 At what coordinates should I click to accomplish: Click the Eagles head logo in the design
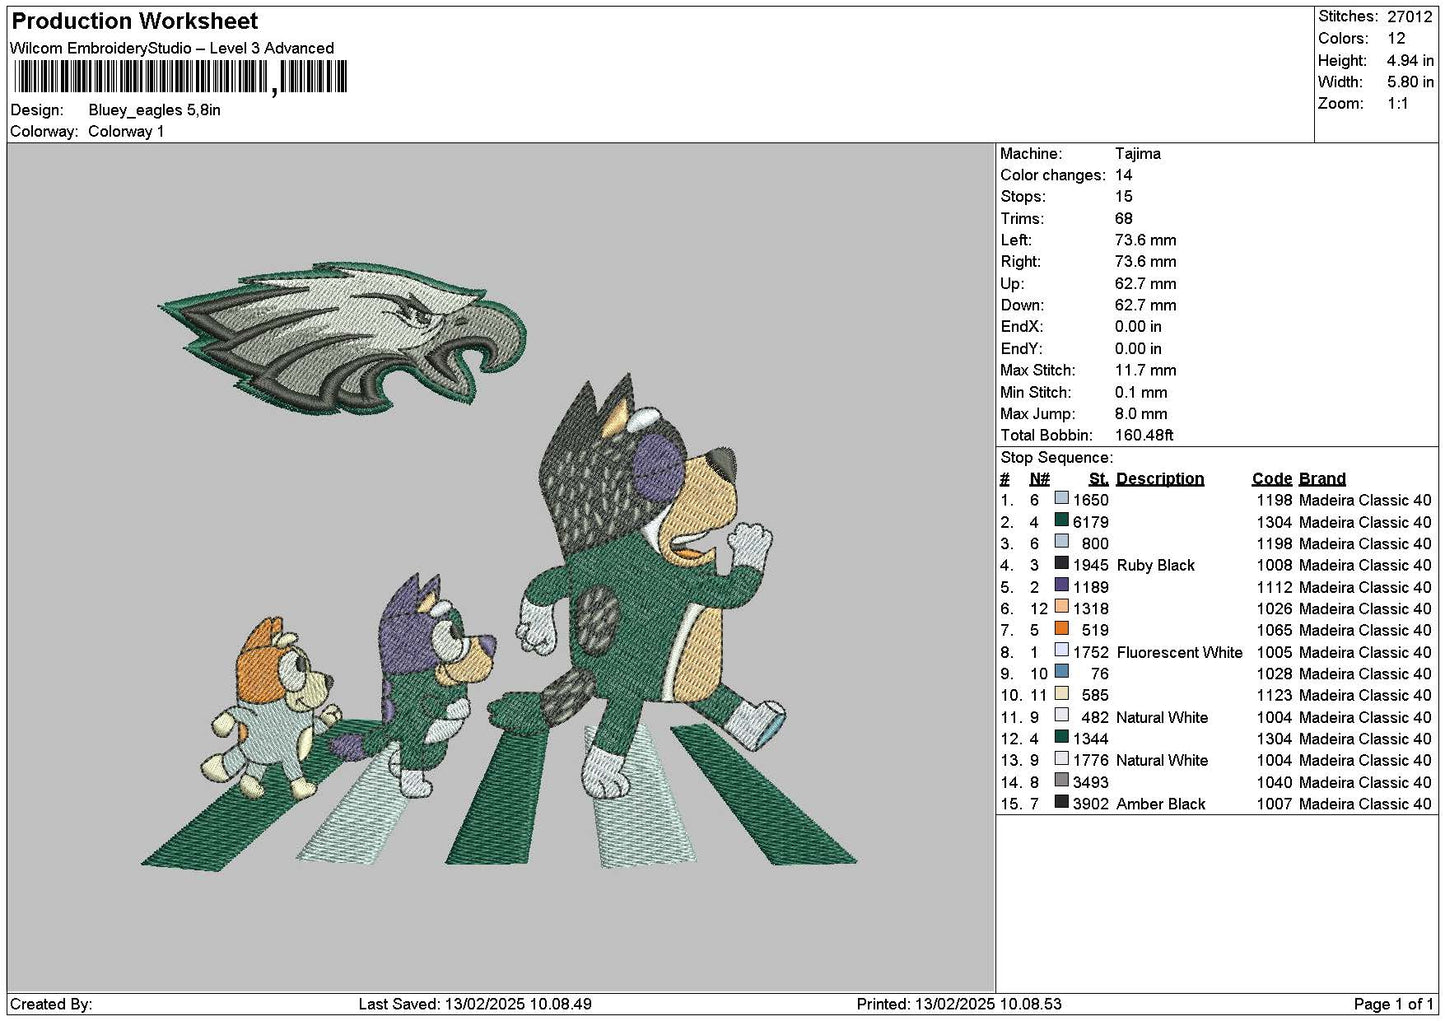(x=343, y=338)
